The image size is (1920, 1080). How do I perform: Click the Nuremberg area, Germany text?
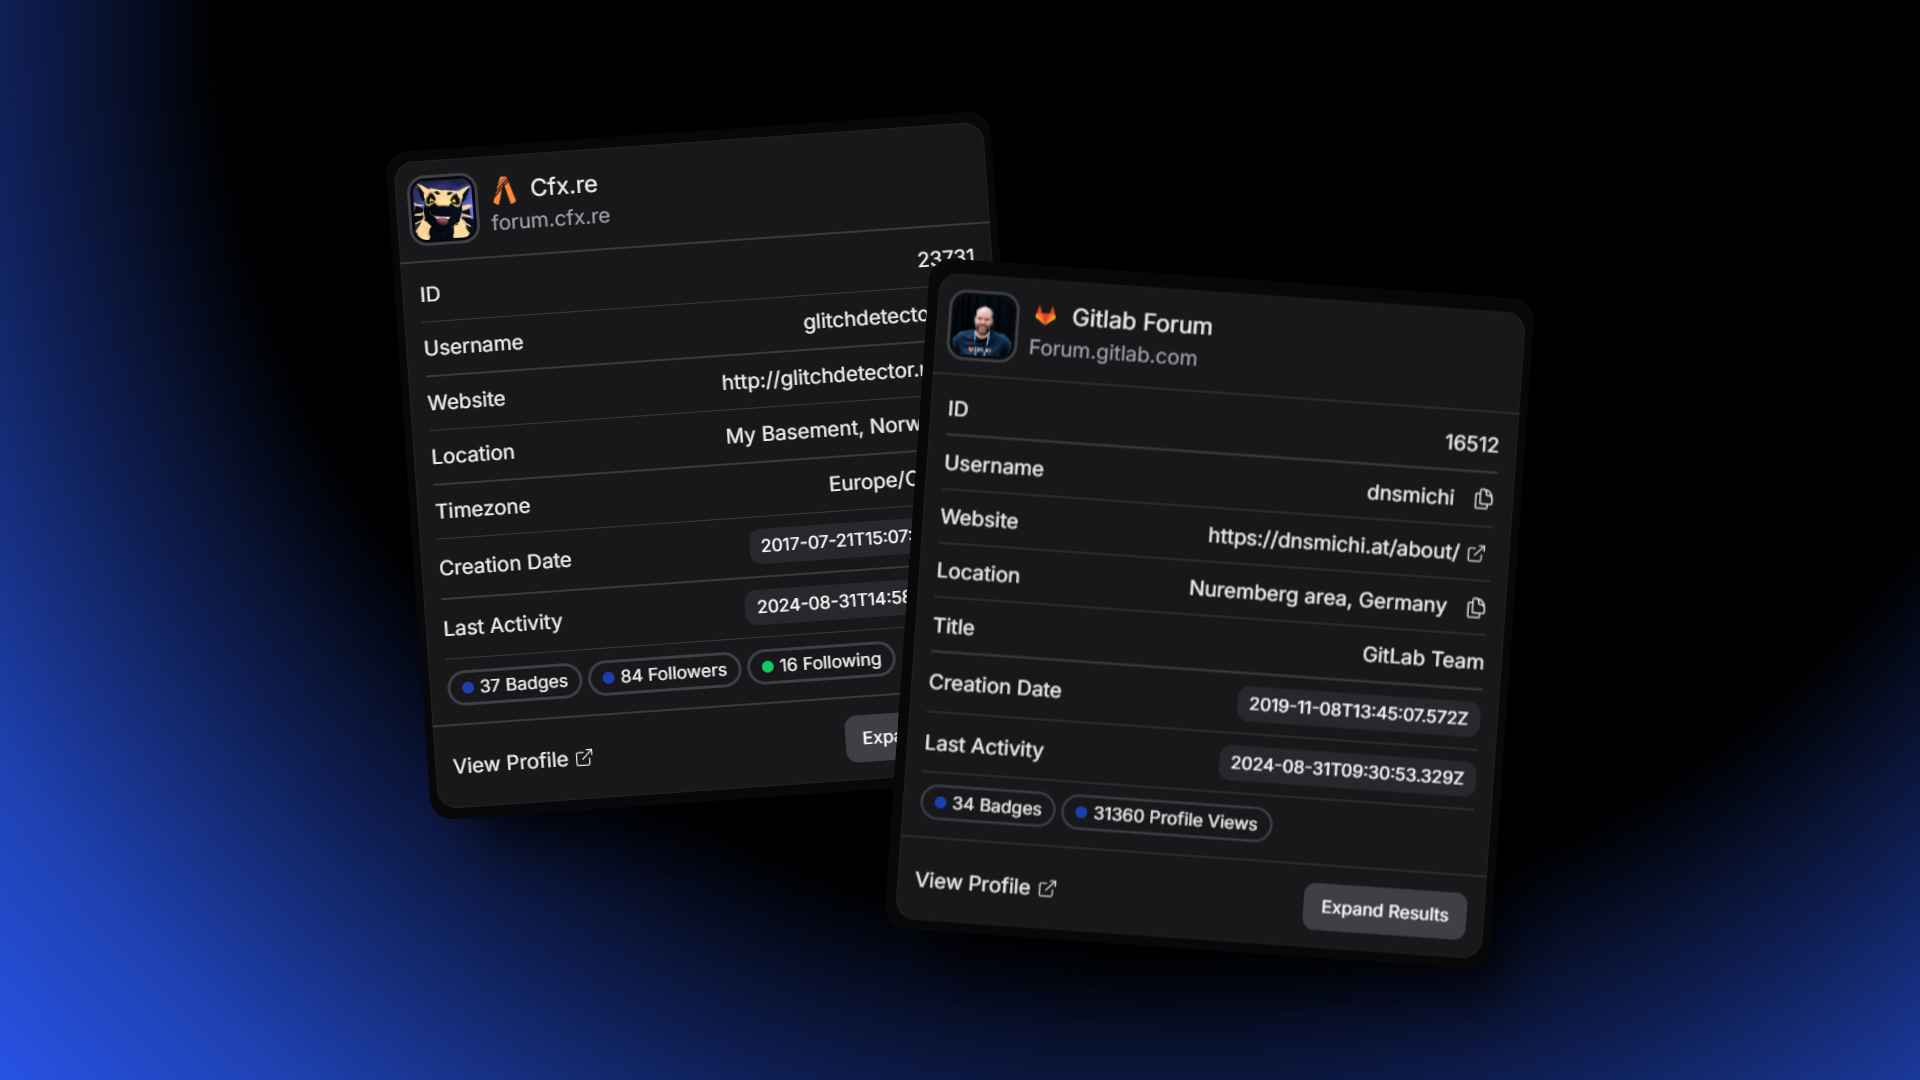(x=1317, y=596)
